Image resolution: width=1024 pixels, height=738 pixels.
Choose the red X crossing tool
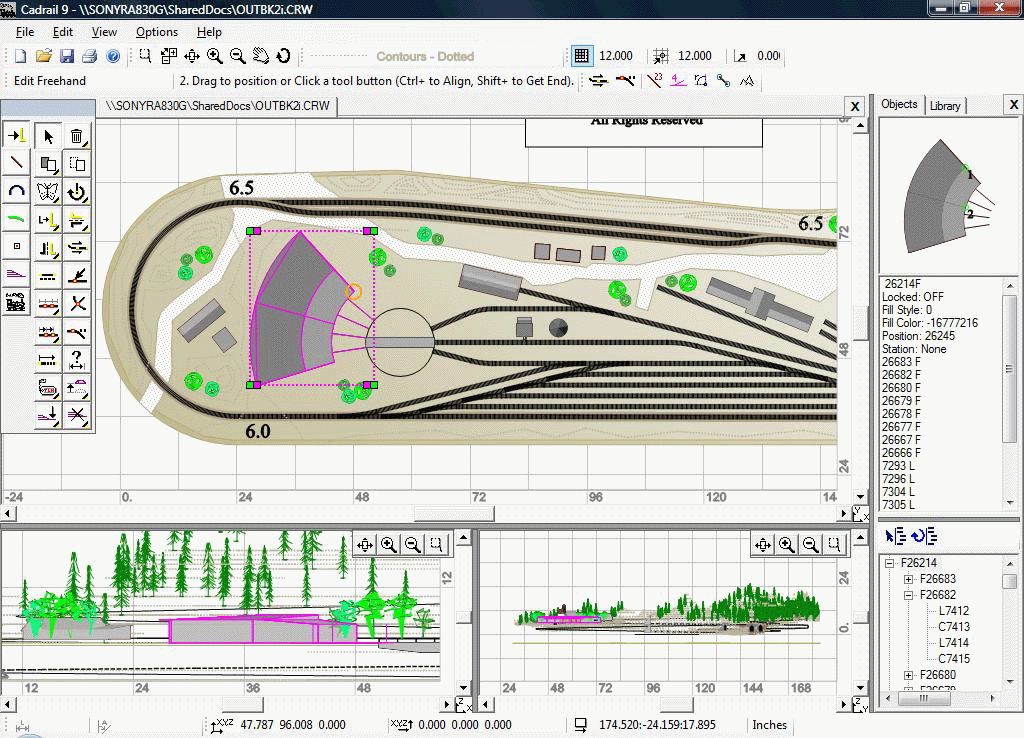click(76, 304)
